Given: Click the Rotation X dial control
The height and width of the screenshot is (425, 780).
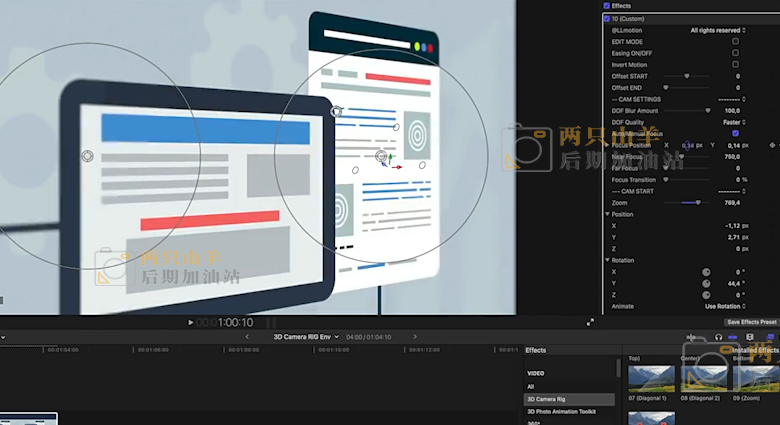Looking at the screenshot, I should pos(706,271).
